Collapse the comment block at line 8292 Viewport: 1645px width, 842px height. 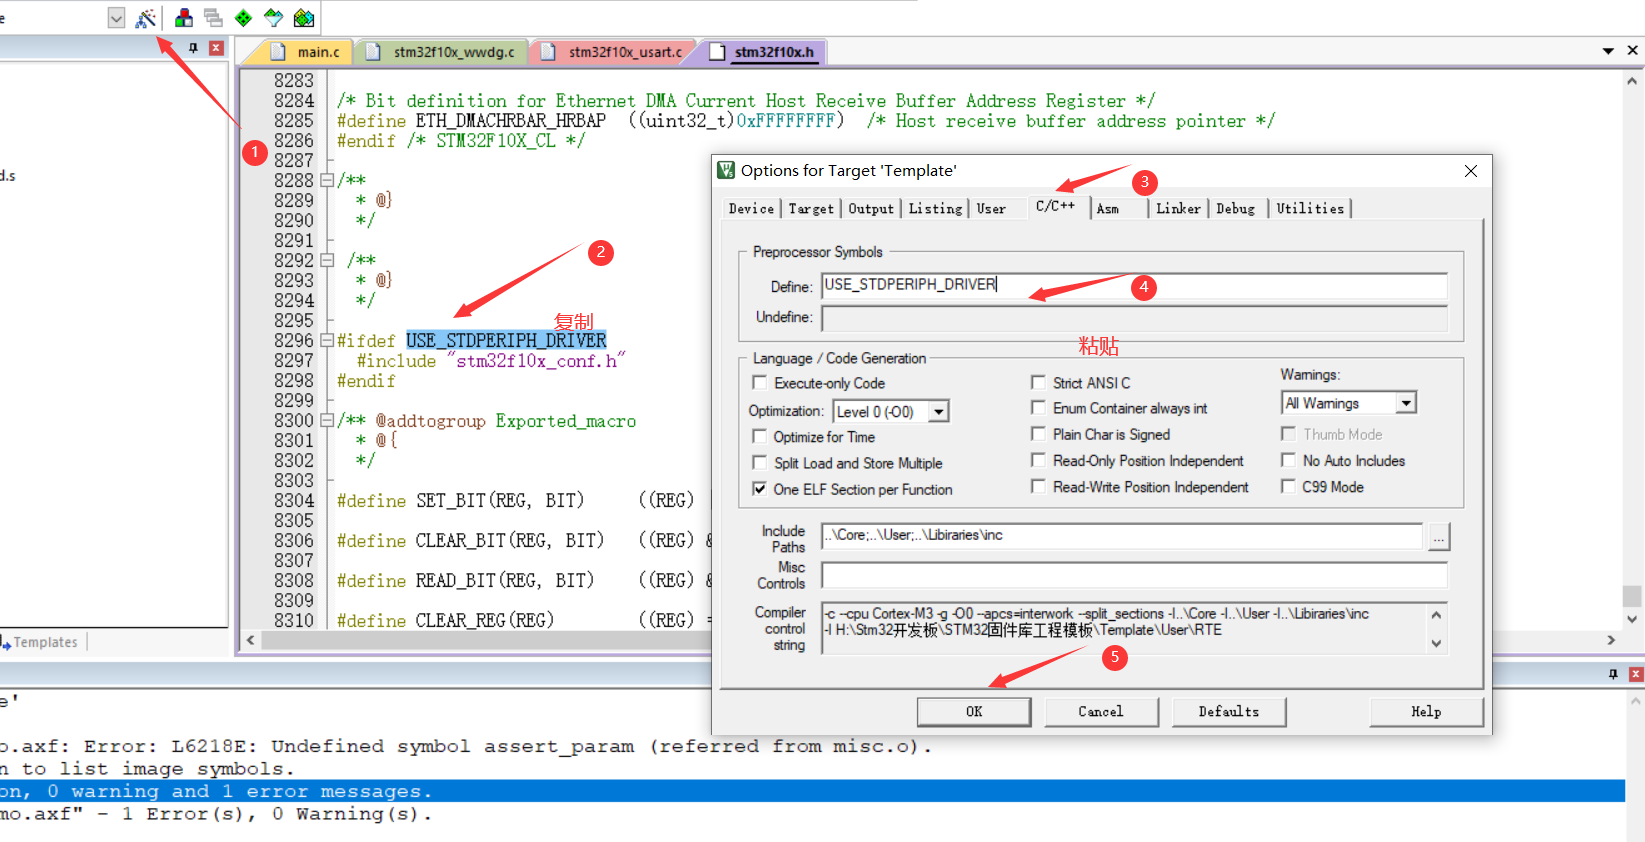pyautogui.click(x=326, y=261)
